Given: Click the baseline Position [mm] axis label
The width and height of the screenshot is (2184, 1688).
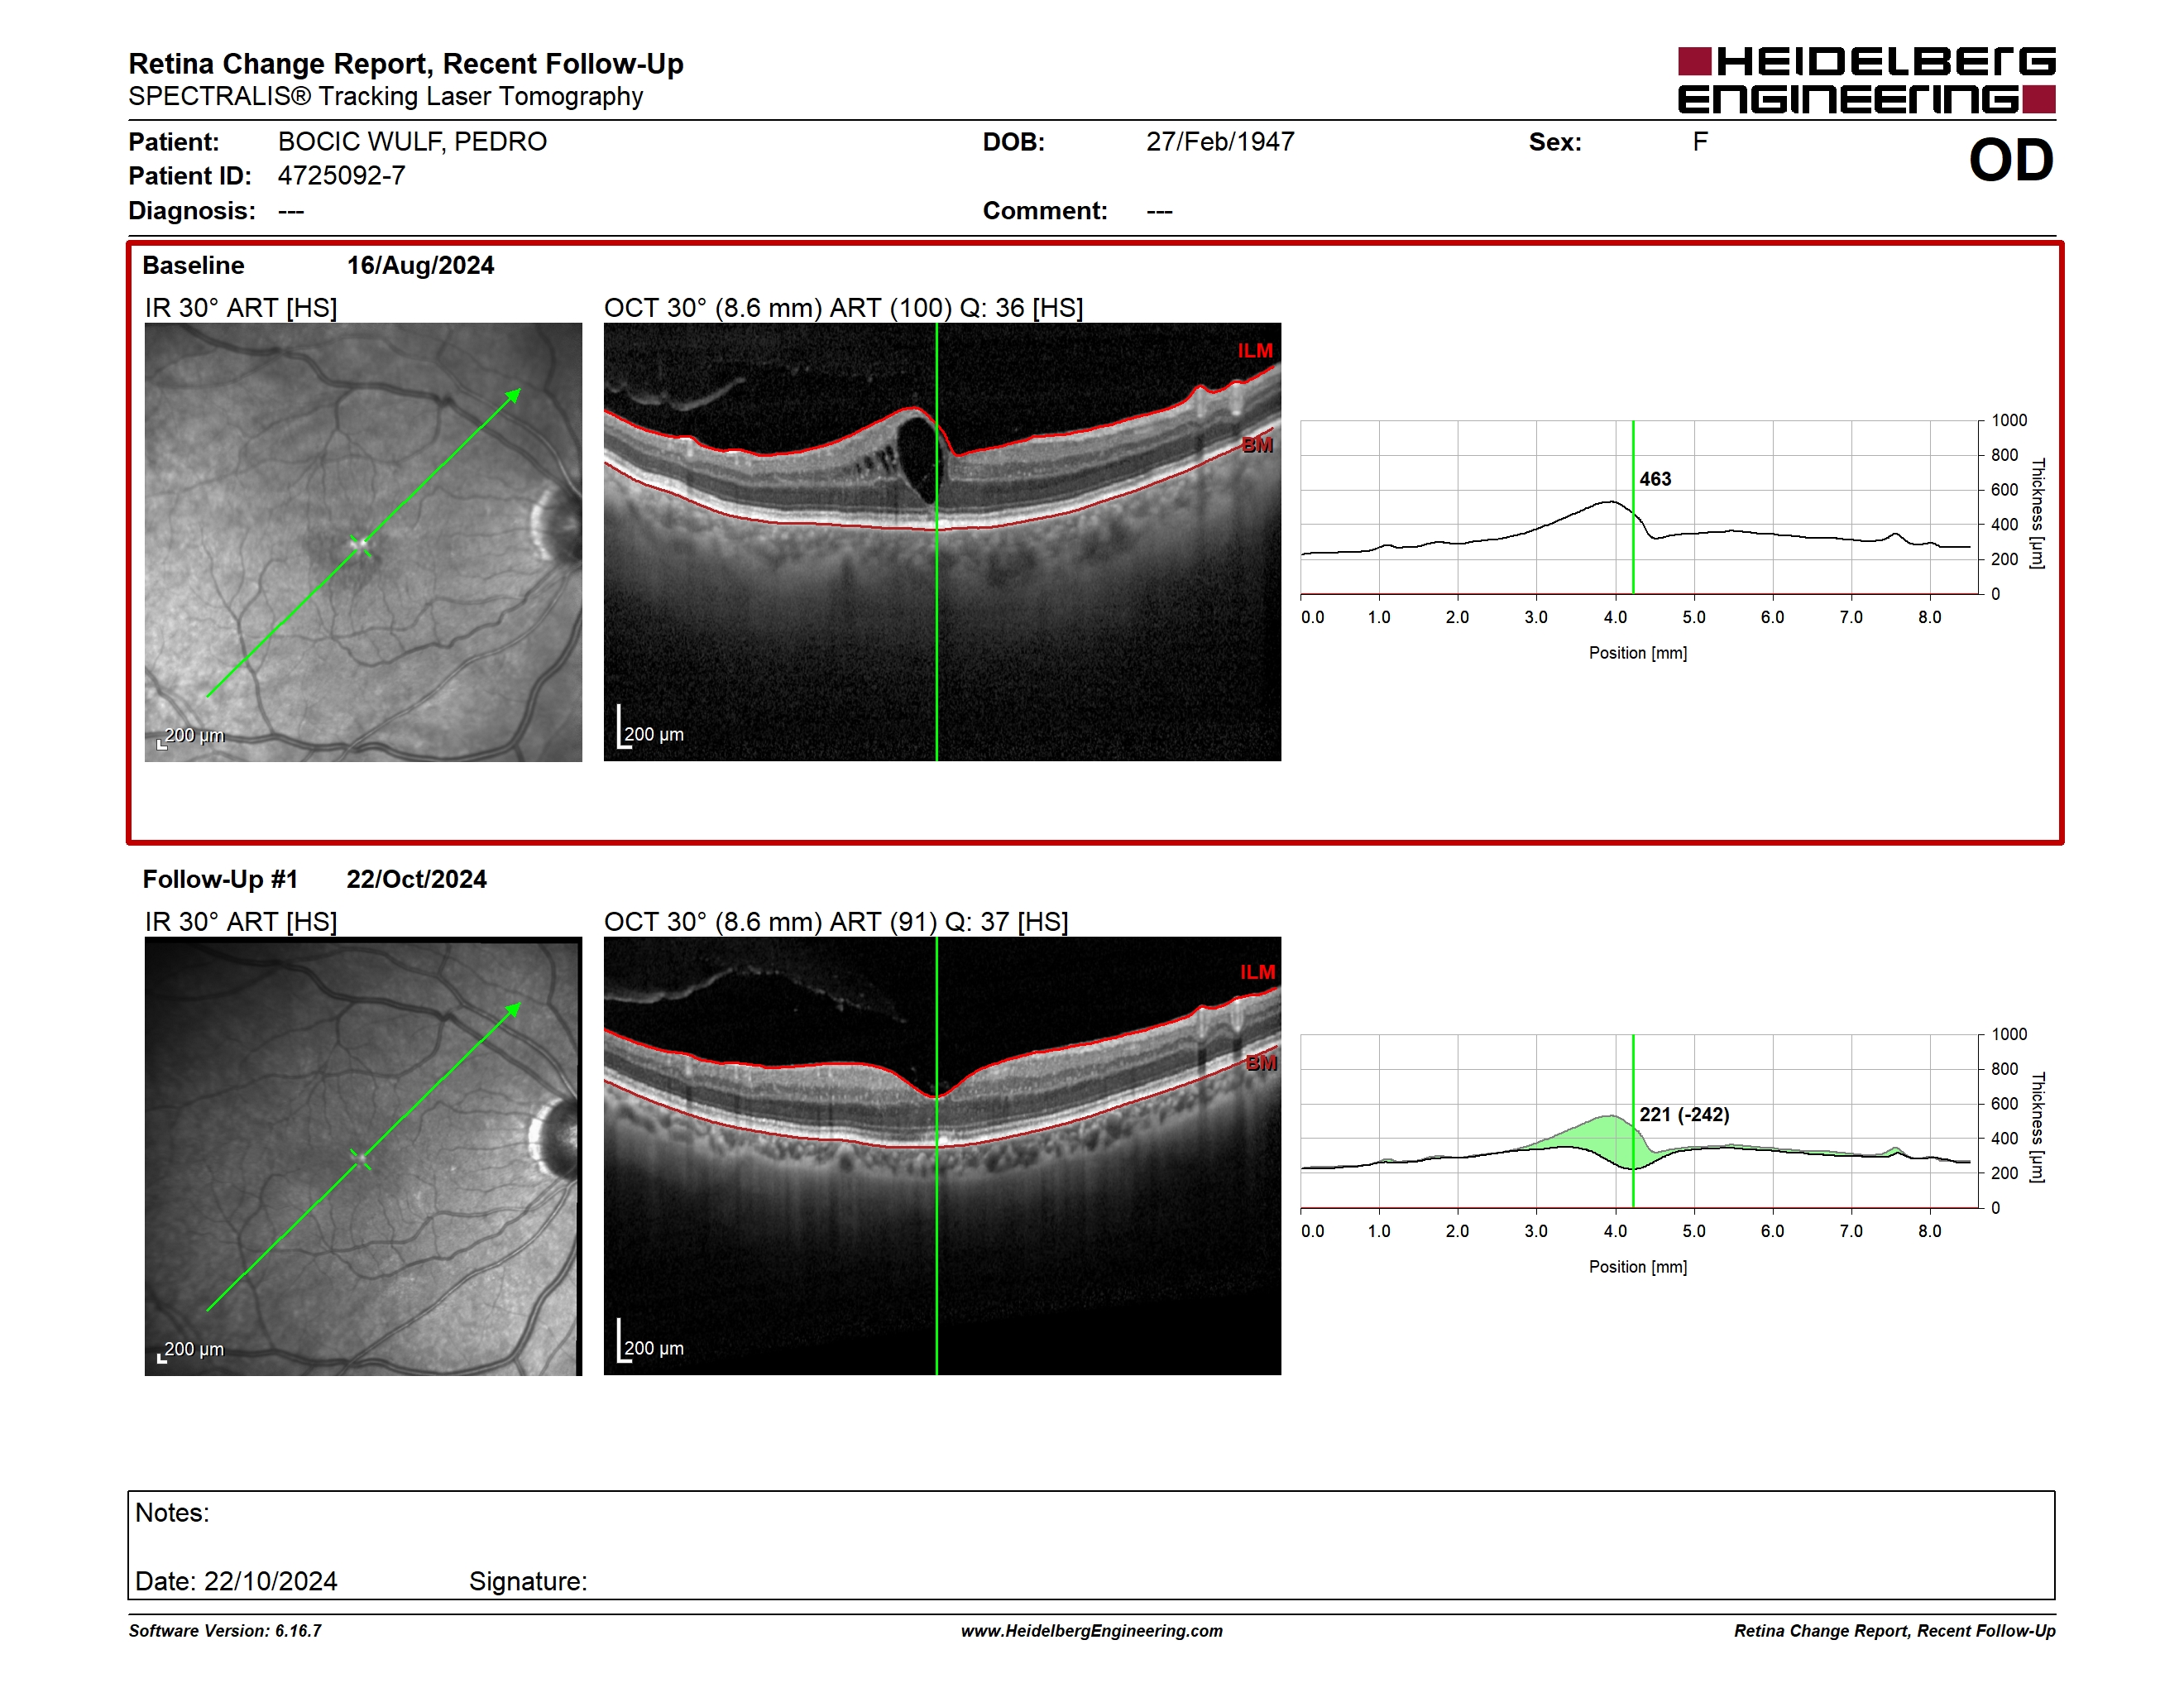Looking at the screenshot, I should click(1638, 653).
